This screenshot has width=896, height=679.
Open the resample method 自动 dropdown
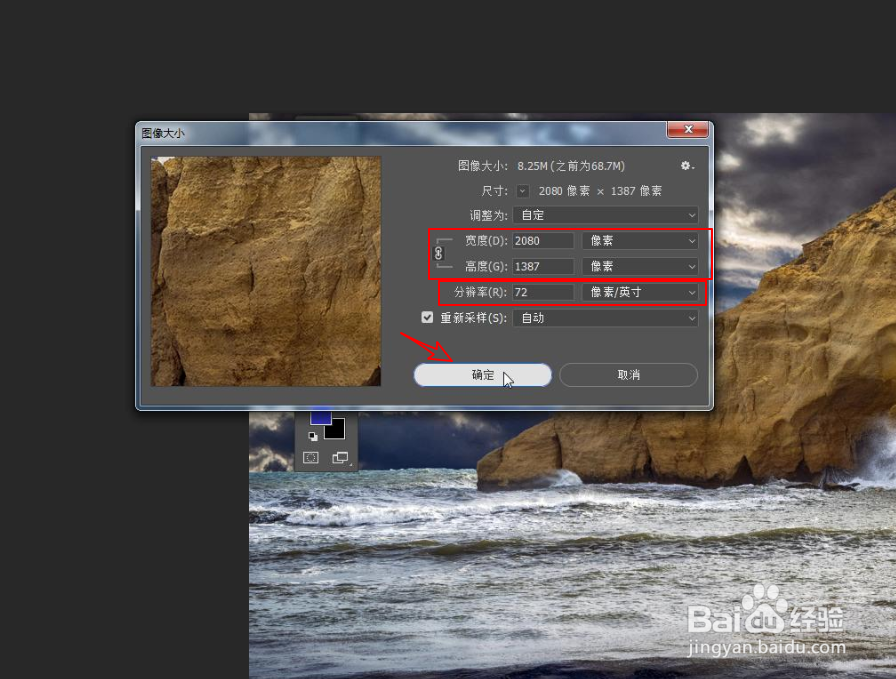pos(605,318)
